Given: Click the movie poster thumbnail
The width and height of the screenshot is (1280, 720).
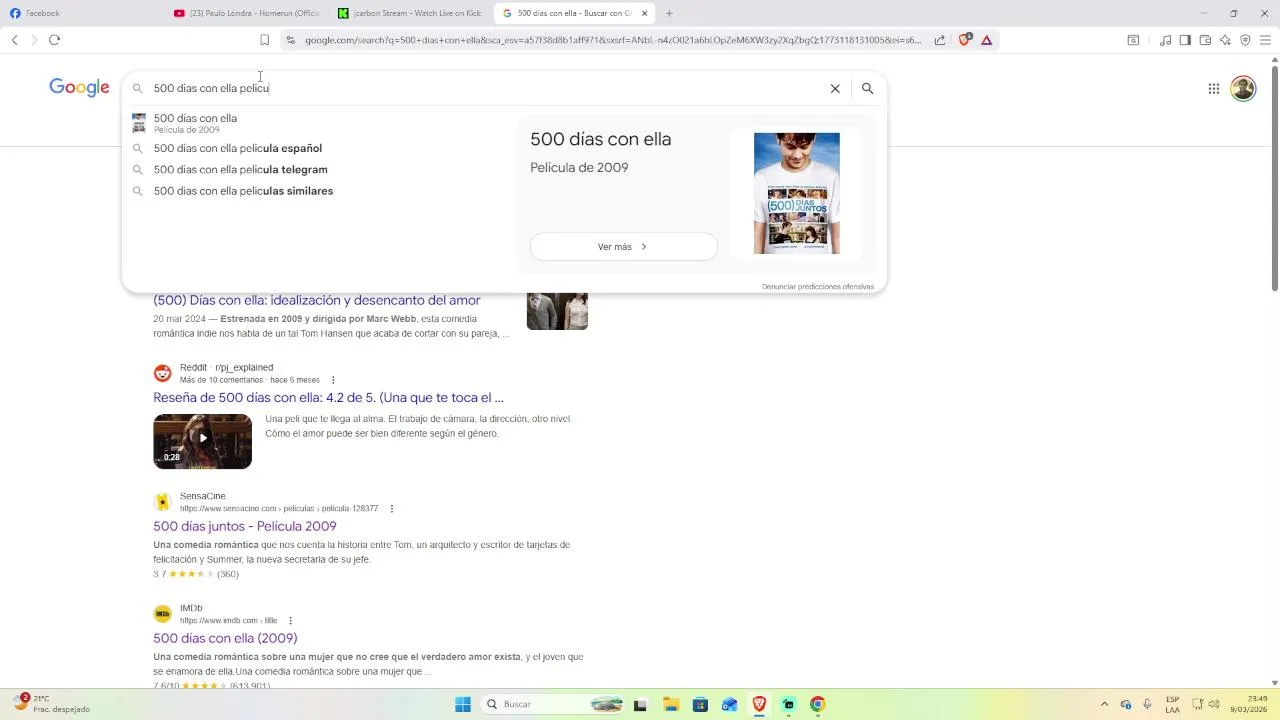Looking at the screenshot, I should pos(796,193).
